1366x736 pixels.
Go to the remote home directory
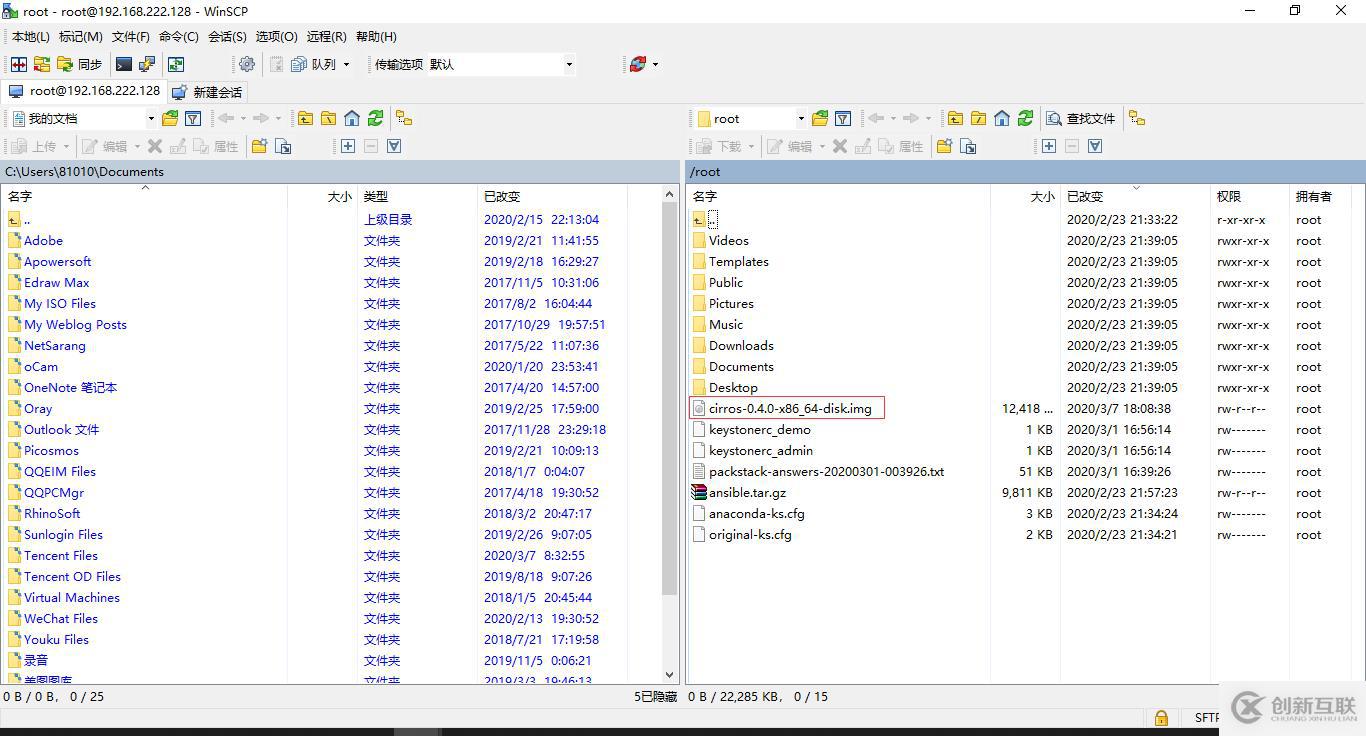click(x=1001, y=118)
